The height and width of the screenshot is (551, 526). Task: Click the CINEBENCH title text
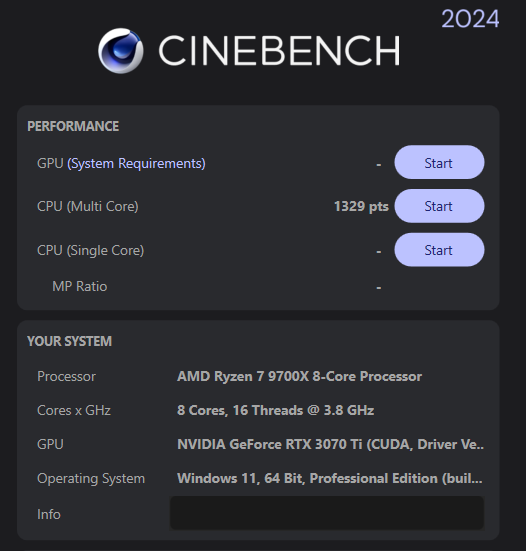279,51
